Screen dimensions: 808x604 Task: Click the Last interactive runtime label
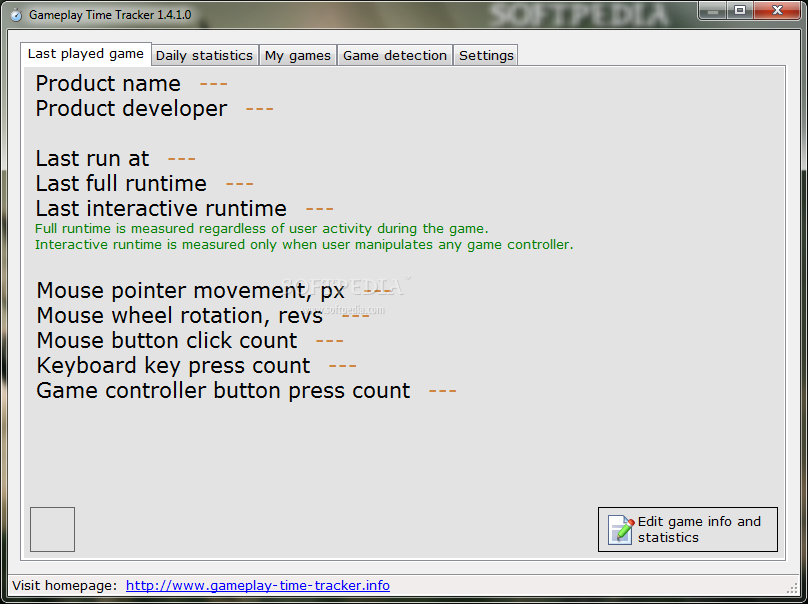pos(161,209)
